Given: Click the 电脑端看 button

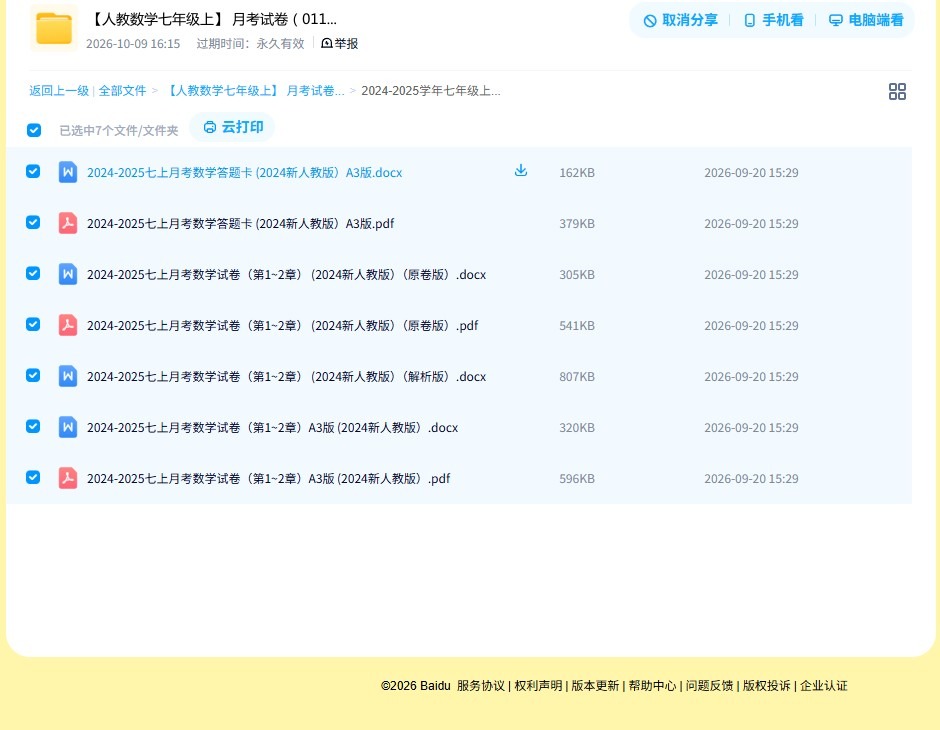Looking at the screenshot, I should pyautogui.click(x=866, y=20).
